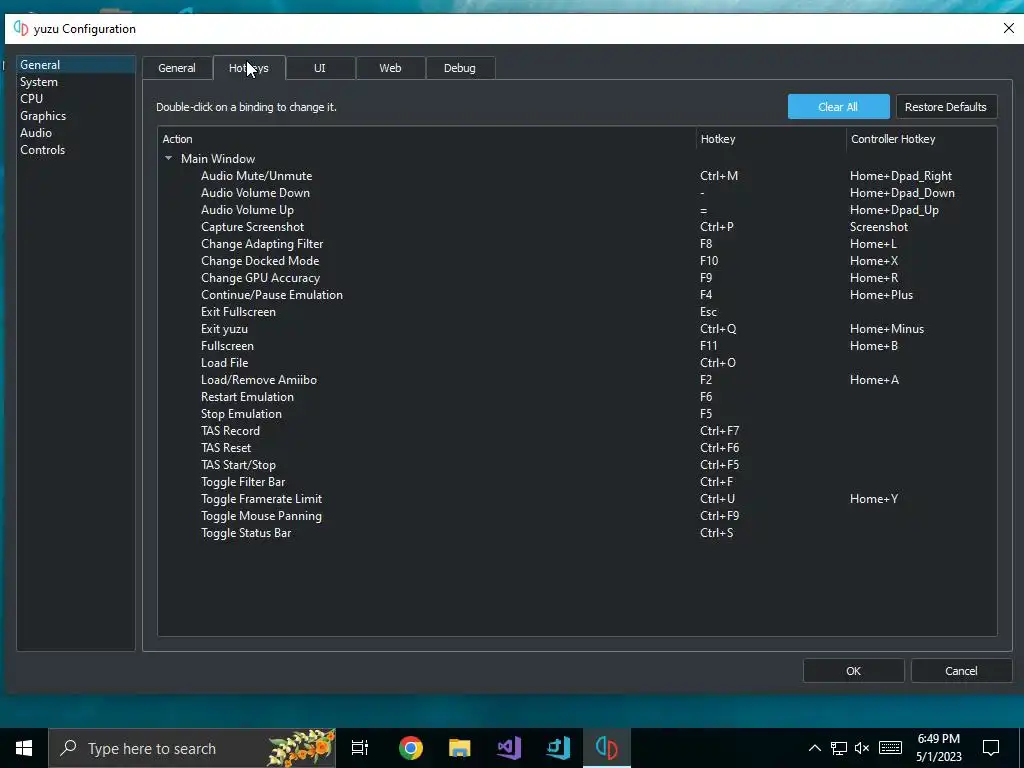Viewport: 1024px width, 768px height.
Task: Select the Exit Fullscreen action
Action: pos(238,312)
